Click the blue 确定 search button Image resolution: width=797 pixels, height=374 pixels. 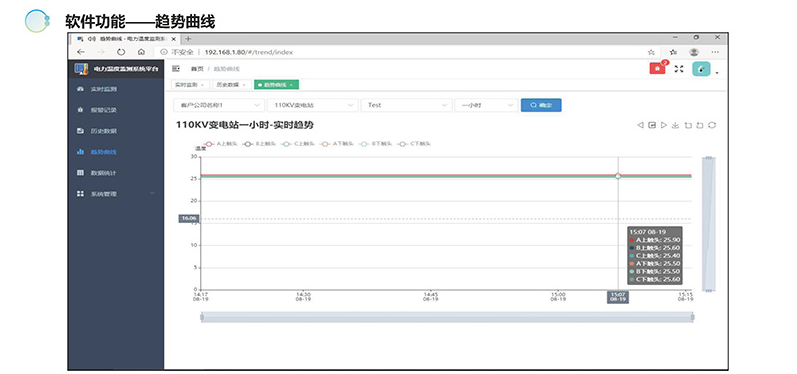[x=541, y=105]
